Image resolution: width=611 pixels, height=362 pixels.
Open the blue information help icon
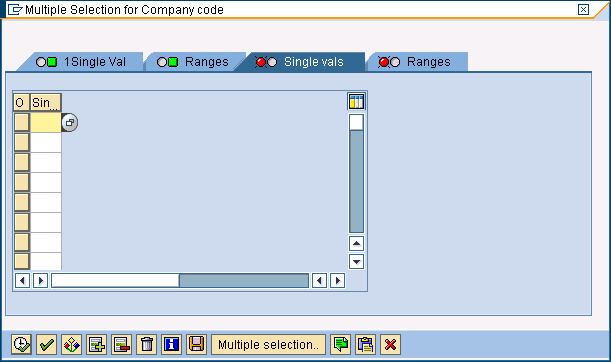(x=171, y=344)
